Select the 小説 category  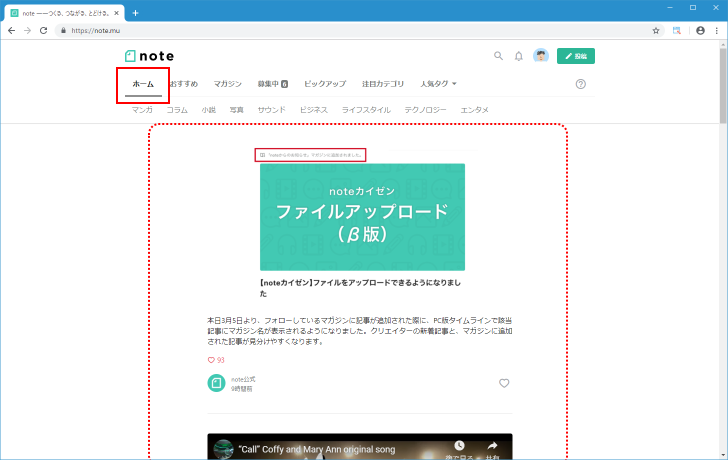pos(209,110)
